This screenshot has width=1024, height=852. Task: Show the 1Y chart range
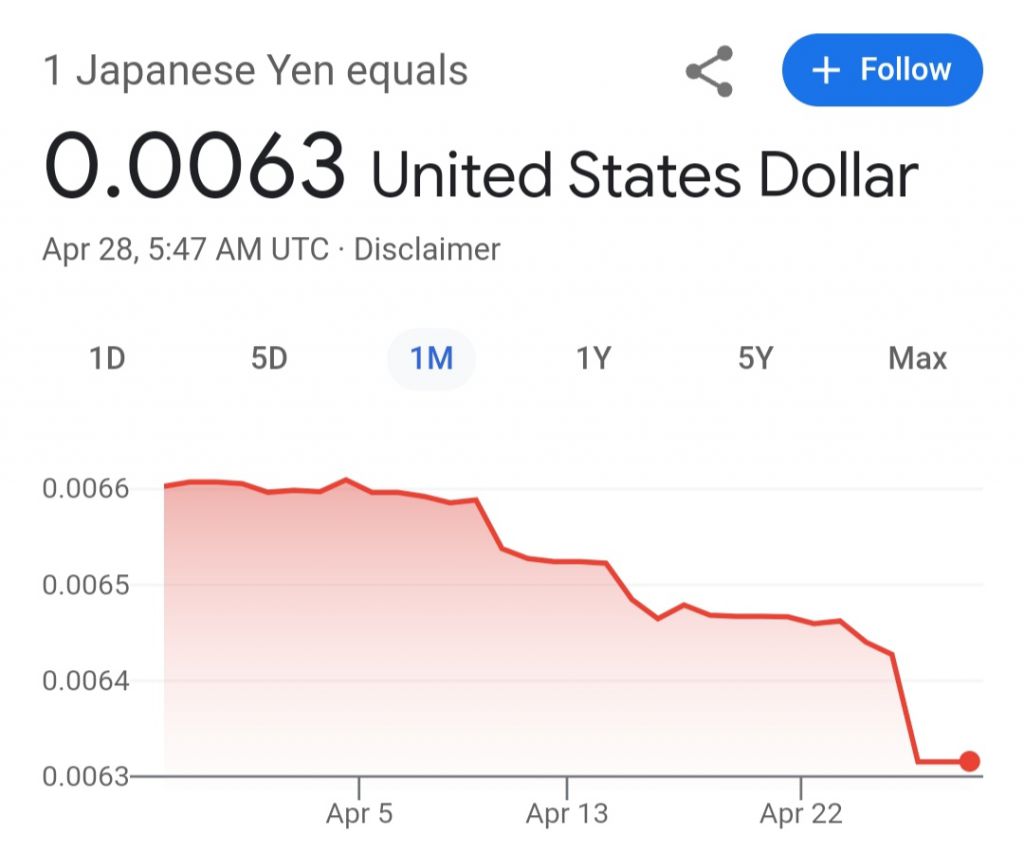coord(593,358)
